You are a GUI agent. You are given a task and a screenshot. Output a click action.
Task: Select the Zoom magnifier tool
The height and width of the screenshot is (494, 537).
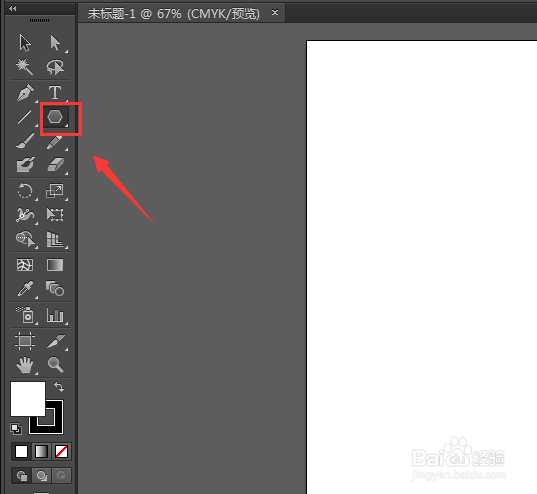pos(55,364)
